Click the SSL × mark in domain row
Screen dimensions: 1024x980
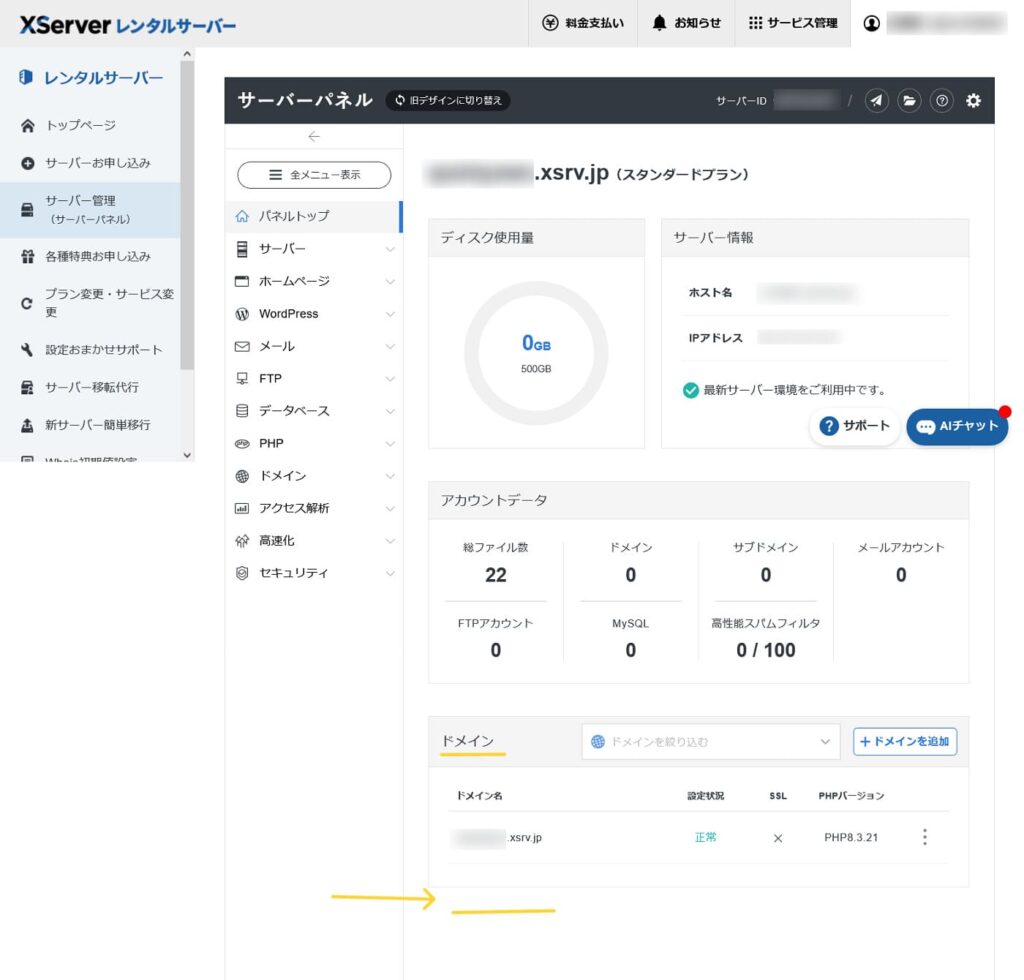pyautogui.click(x=778, y=838)
